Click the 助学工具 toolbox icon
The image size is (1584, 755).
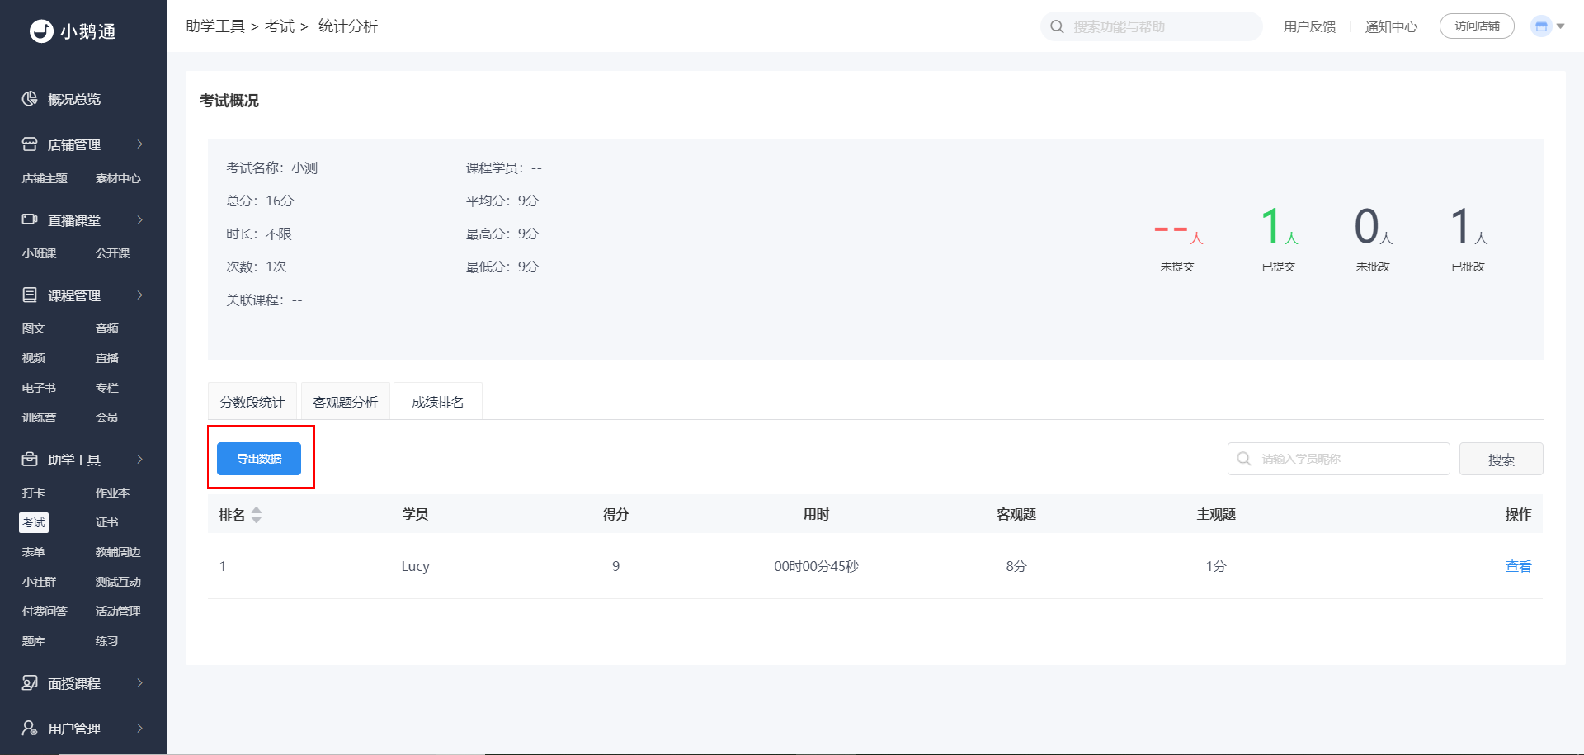[30, 459]
